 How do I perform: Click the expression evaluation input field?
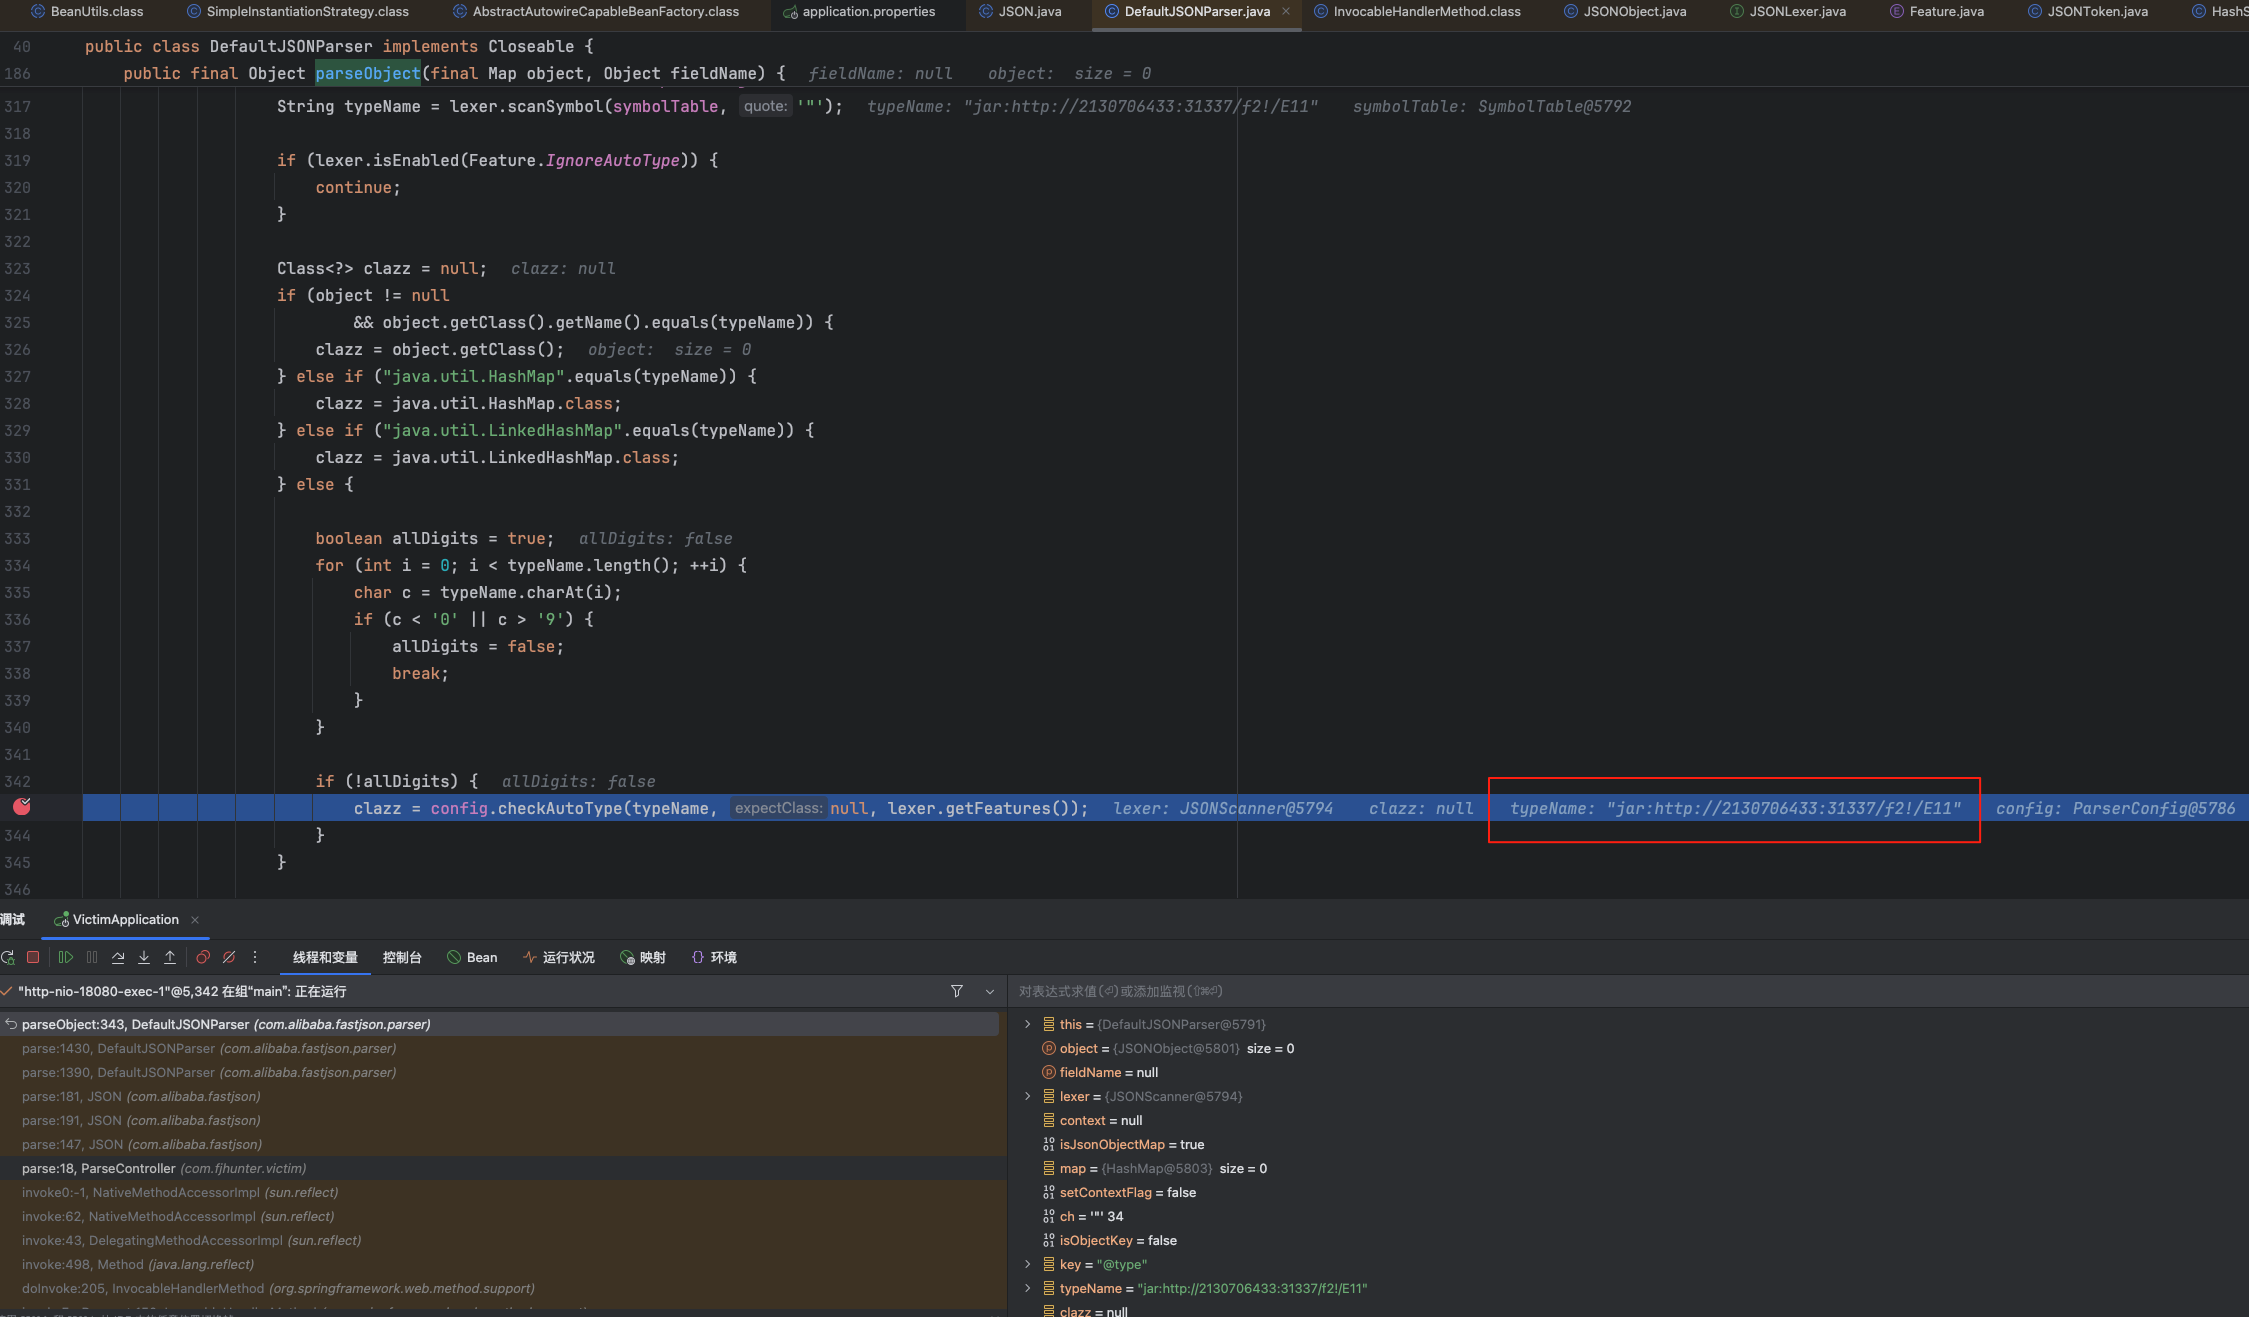point(1628,991)
